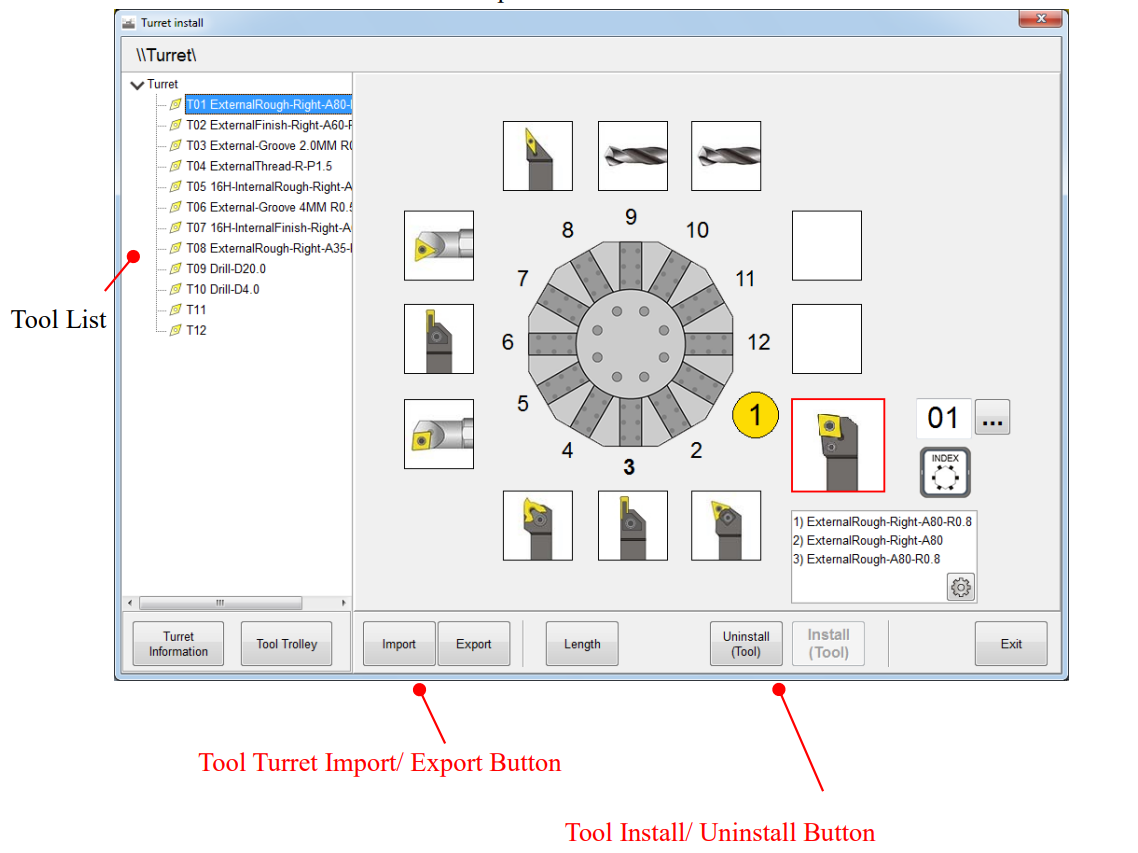Select the station 2 external finish tool thumbnail
The height and width of the screenshot is (853, 1138).
point(726,526)
